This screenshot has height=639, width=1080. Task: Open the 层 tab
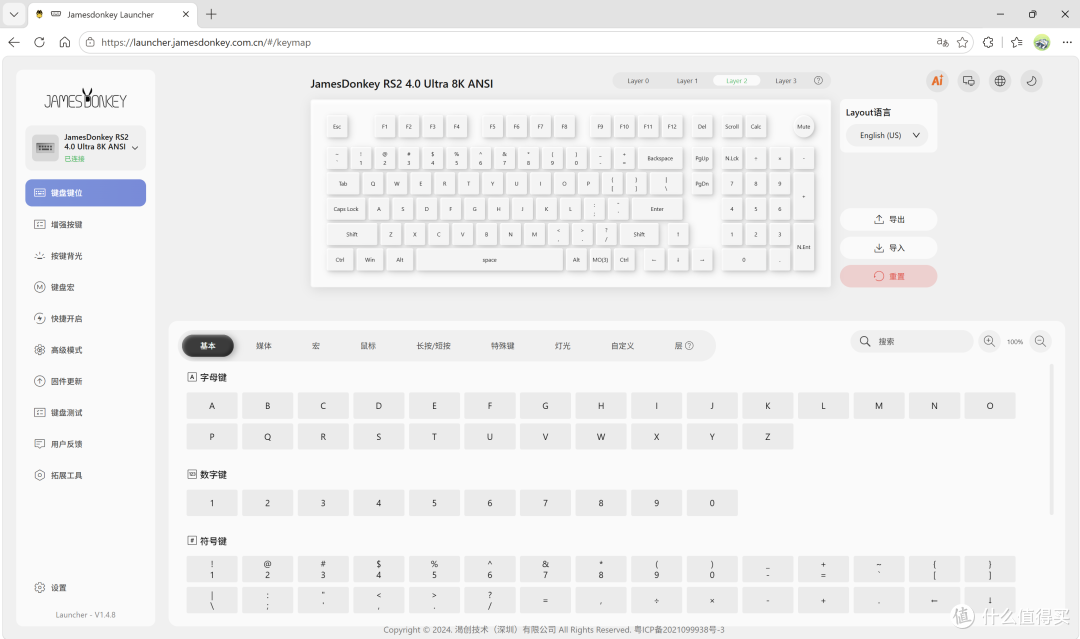click(x=683, y=346)
